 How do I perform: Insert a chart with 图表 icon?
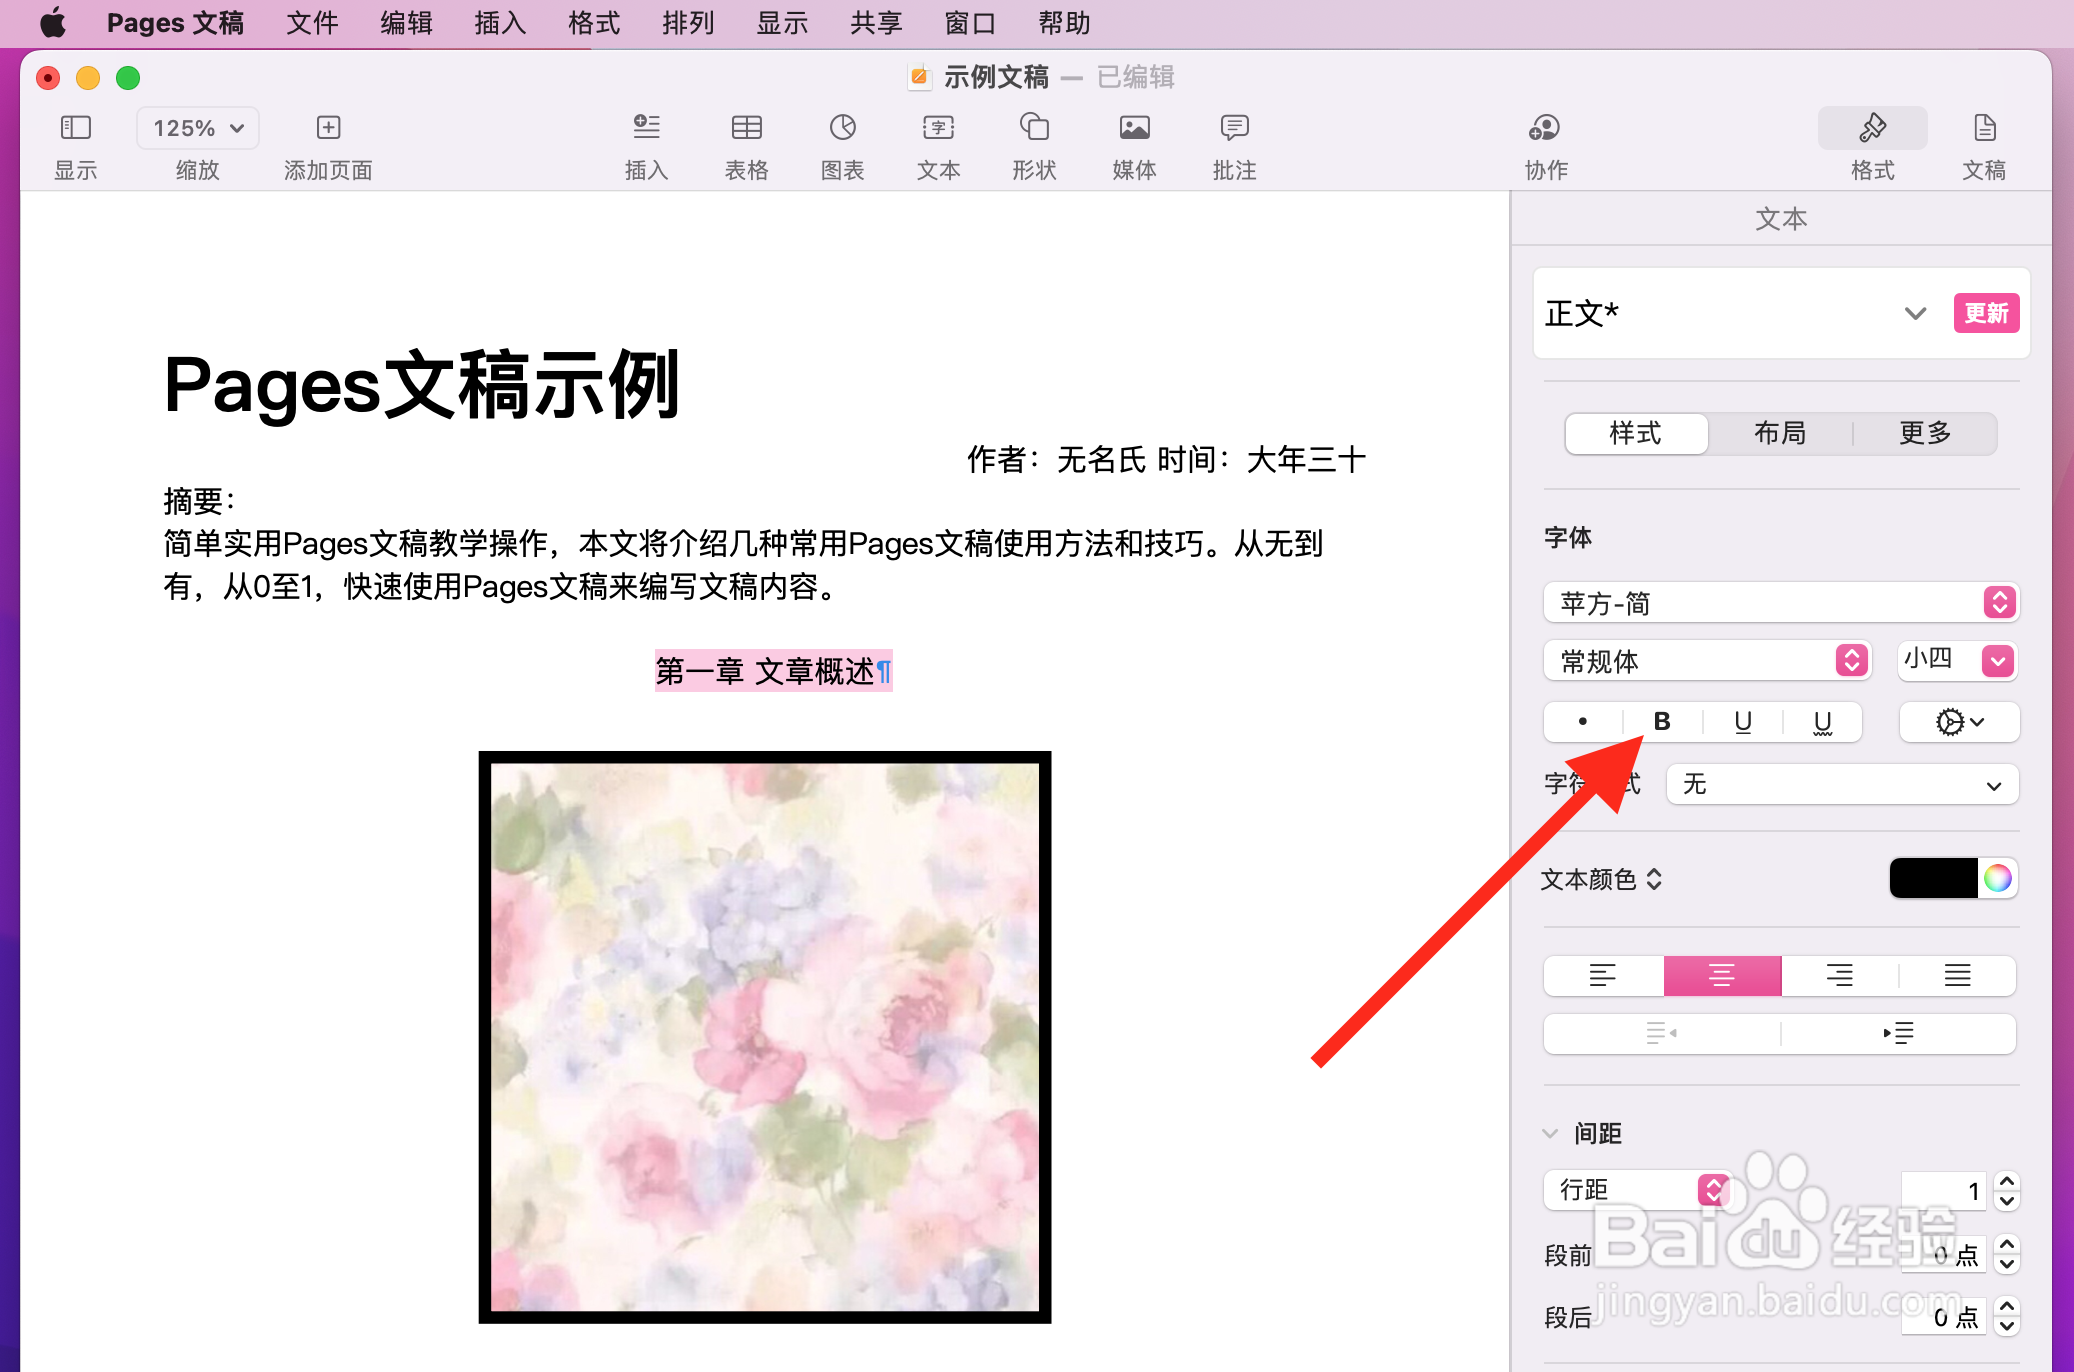842,127
